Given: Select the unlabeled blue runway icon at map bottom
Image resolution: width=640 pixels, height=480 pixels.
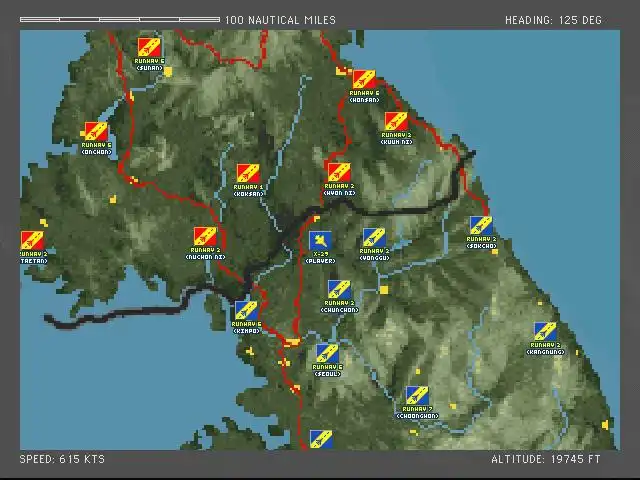Looking at the screenshot, I should coord(321,440).
